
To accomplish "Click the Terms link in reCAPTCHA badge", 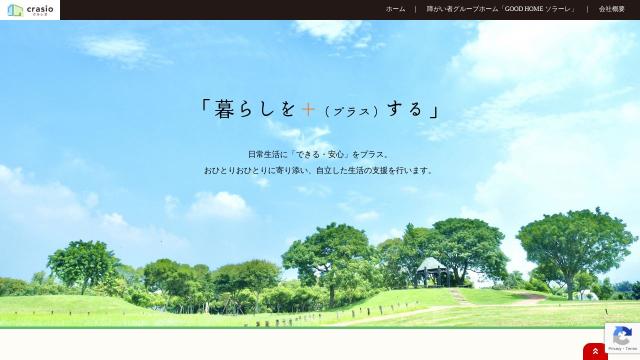I will click(x=631, y=349).
